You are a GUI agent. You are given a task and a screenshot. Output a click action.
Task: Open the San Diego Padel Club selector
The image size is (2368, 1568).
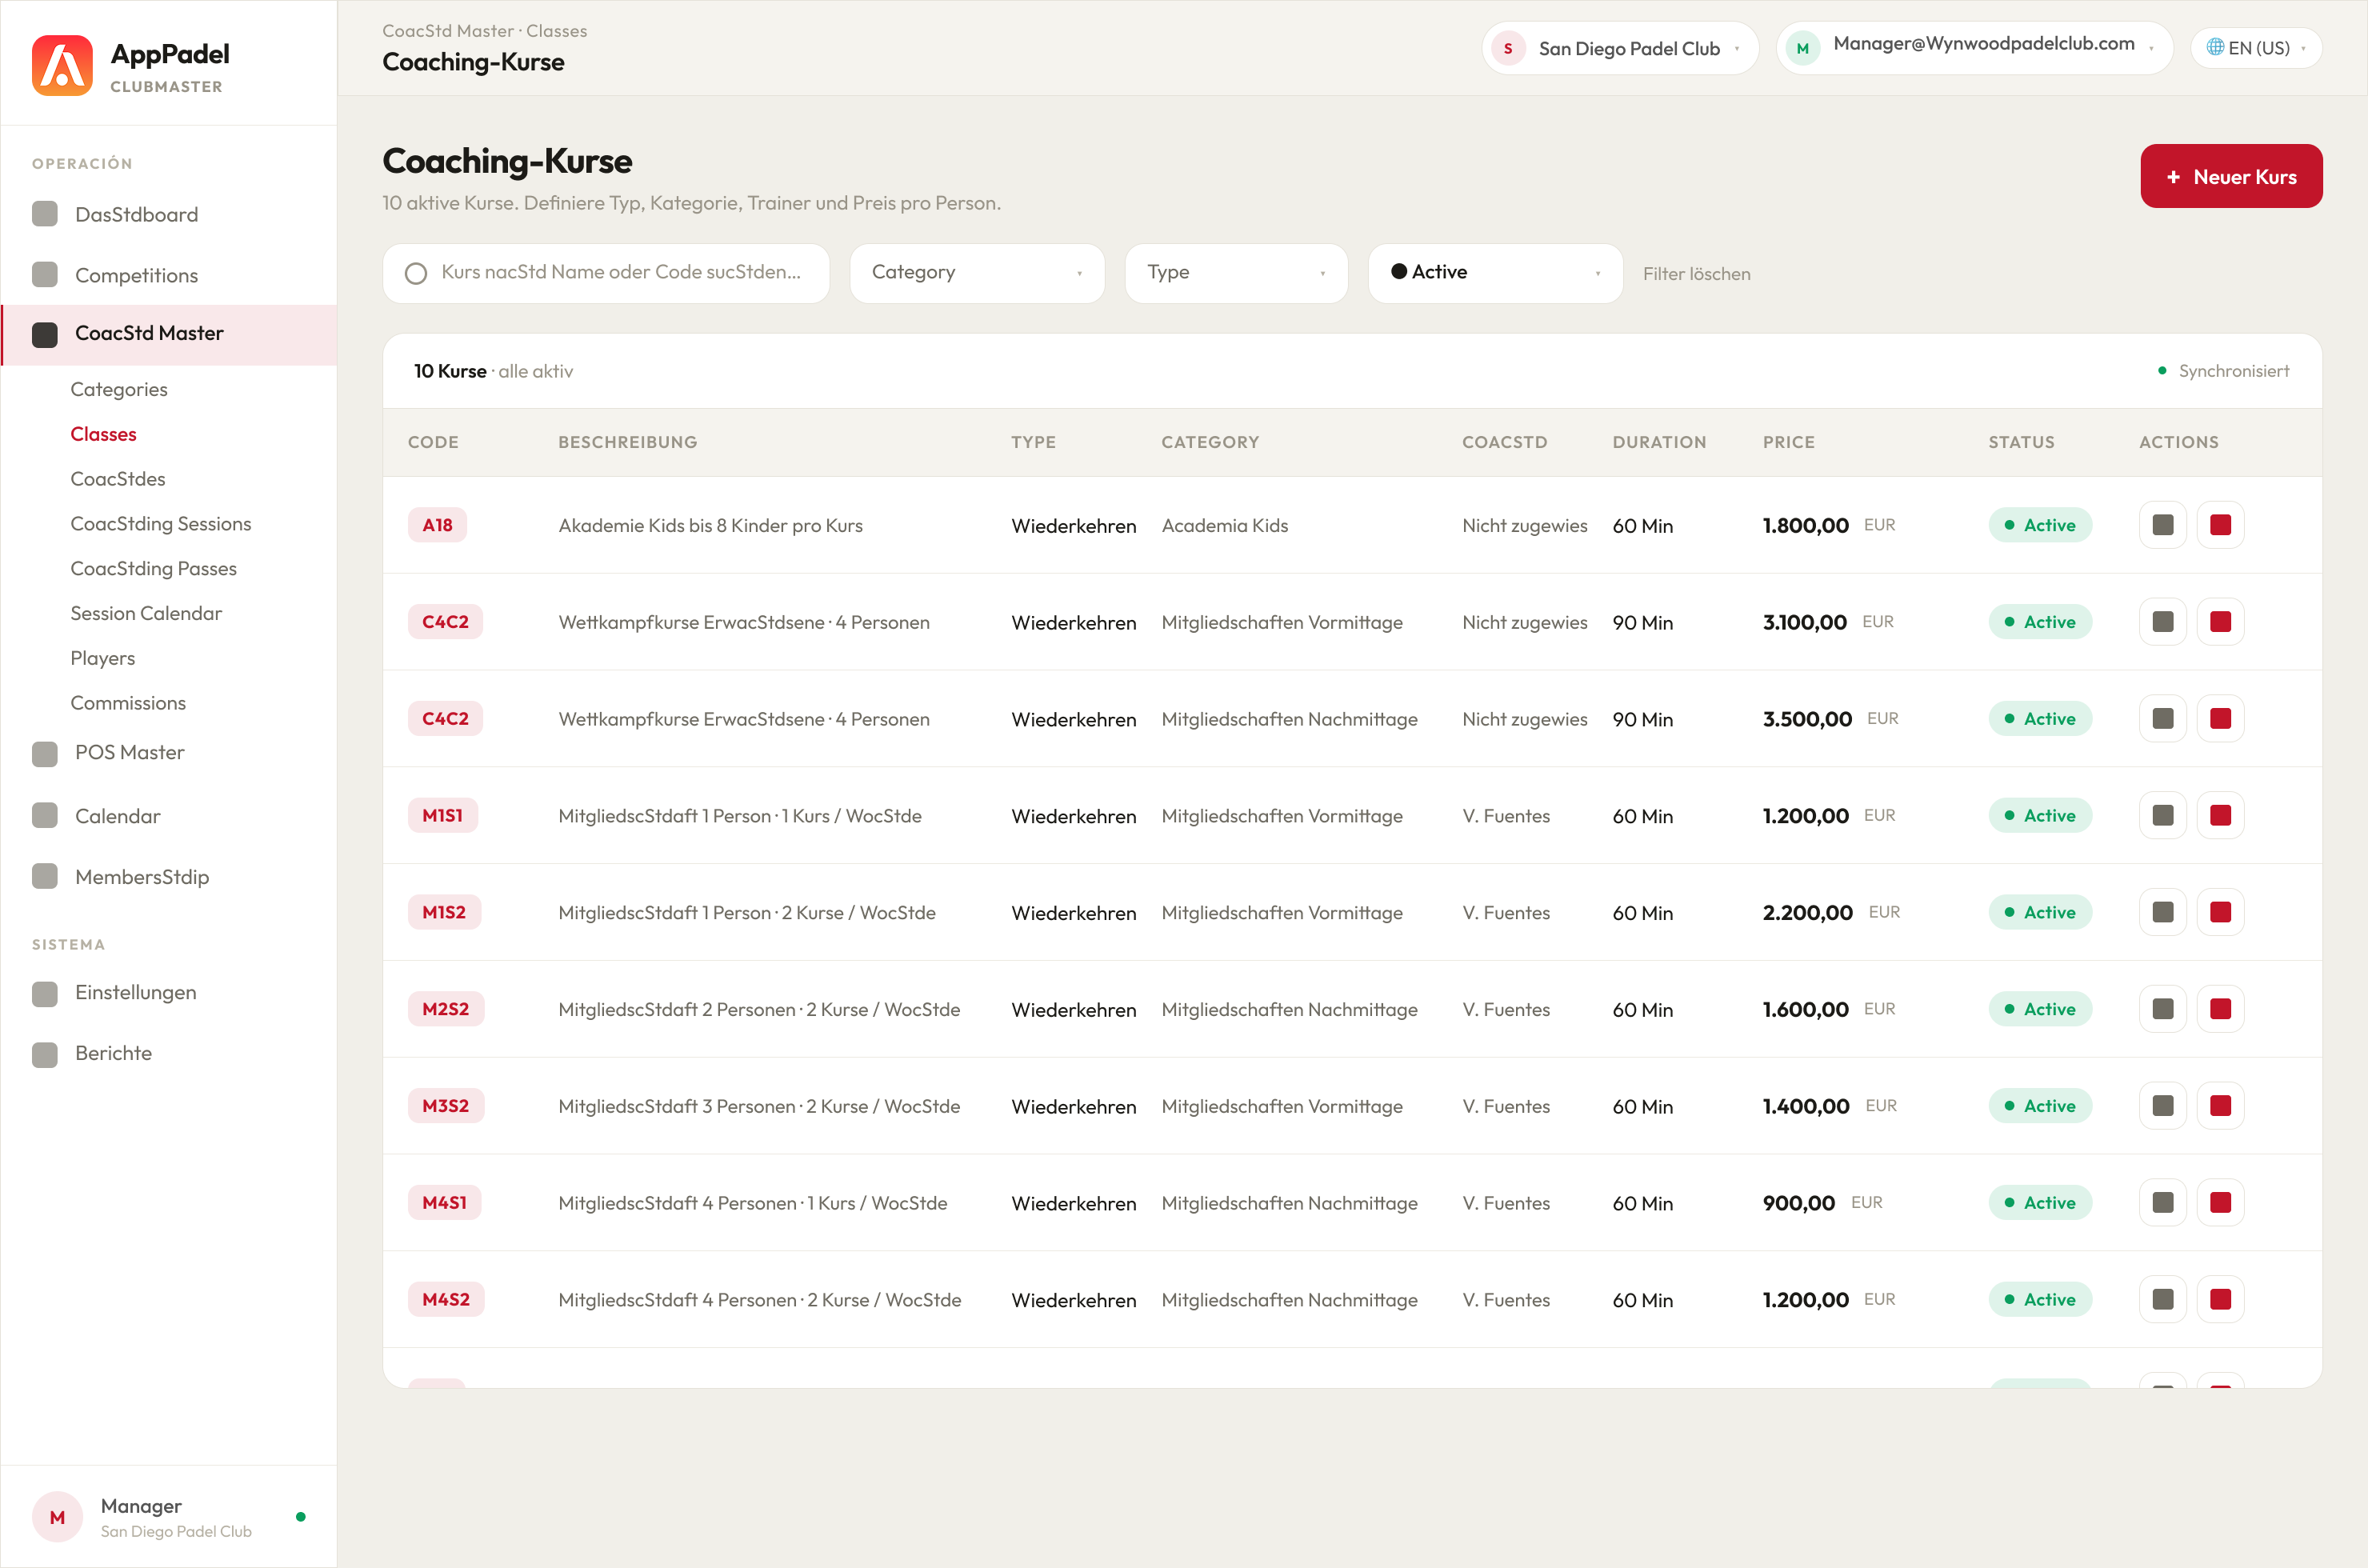point(1620,48)
